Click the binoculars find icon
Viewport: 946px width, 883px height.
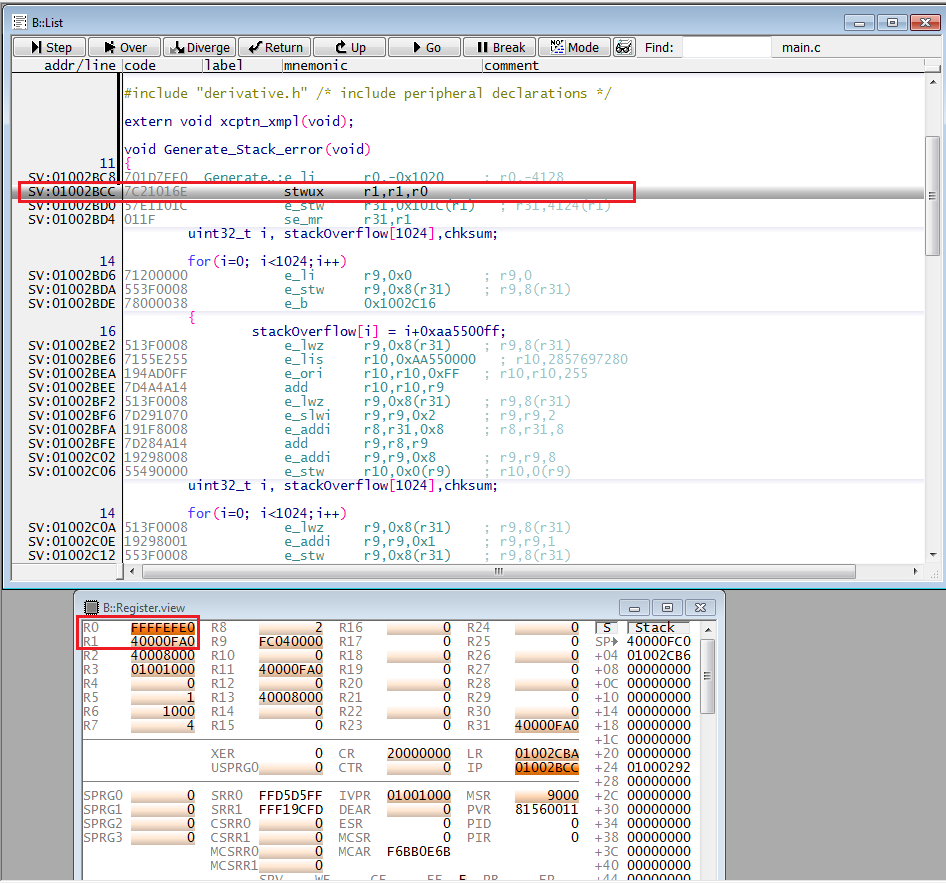(624, 47)
